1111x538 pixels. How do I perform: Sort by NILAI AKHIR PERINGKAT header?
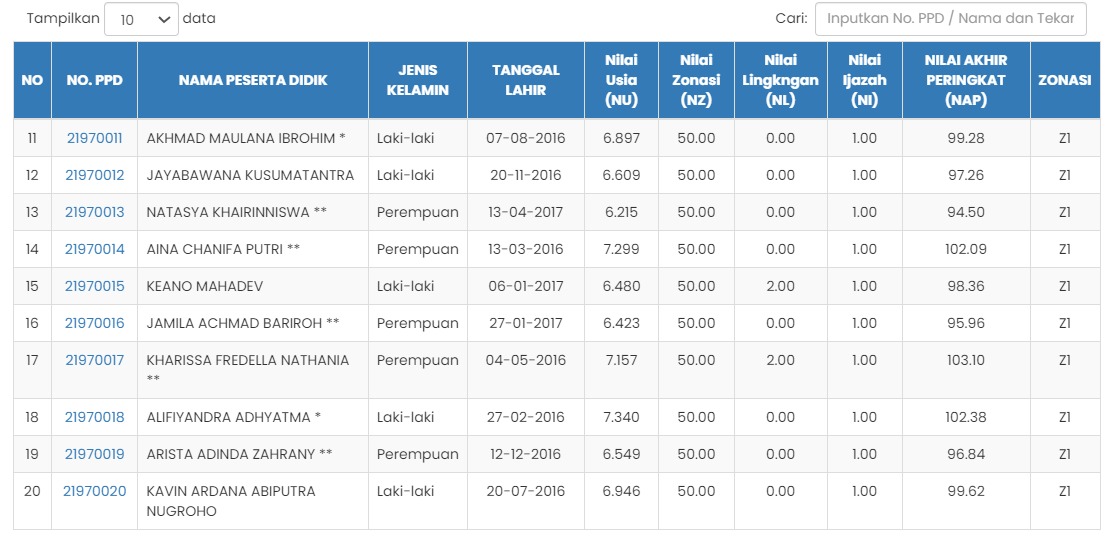click(966, 80)
